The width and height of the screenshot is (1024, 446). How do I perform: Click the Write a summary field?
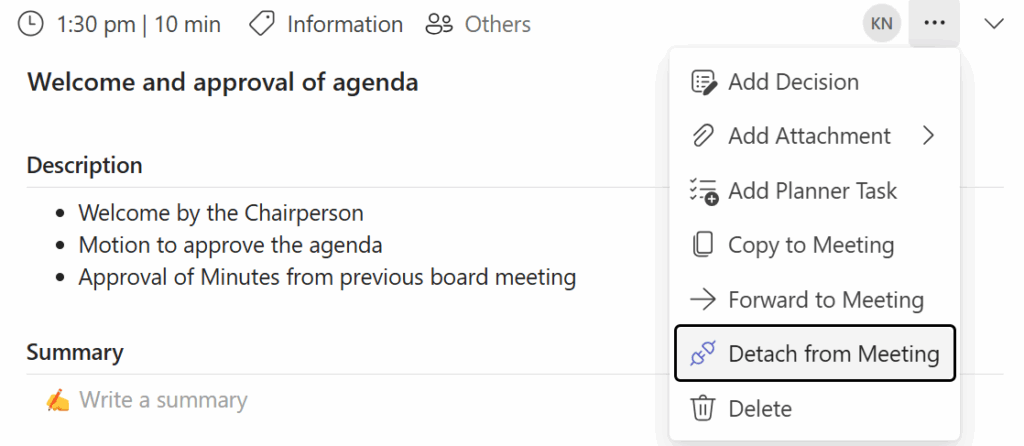(163, 400)
